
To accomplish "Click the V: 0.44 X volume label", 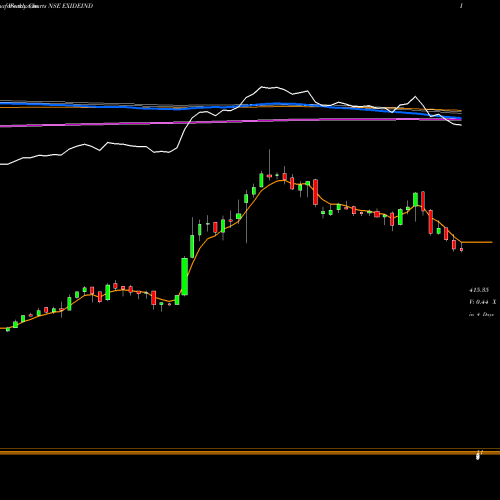I will click(x=482, y=302).
